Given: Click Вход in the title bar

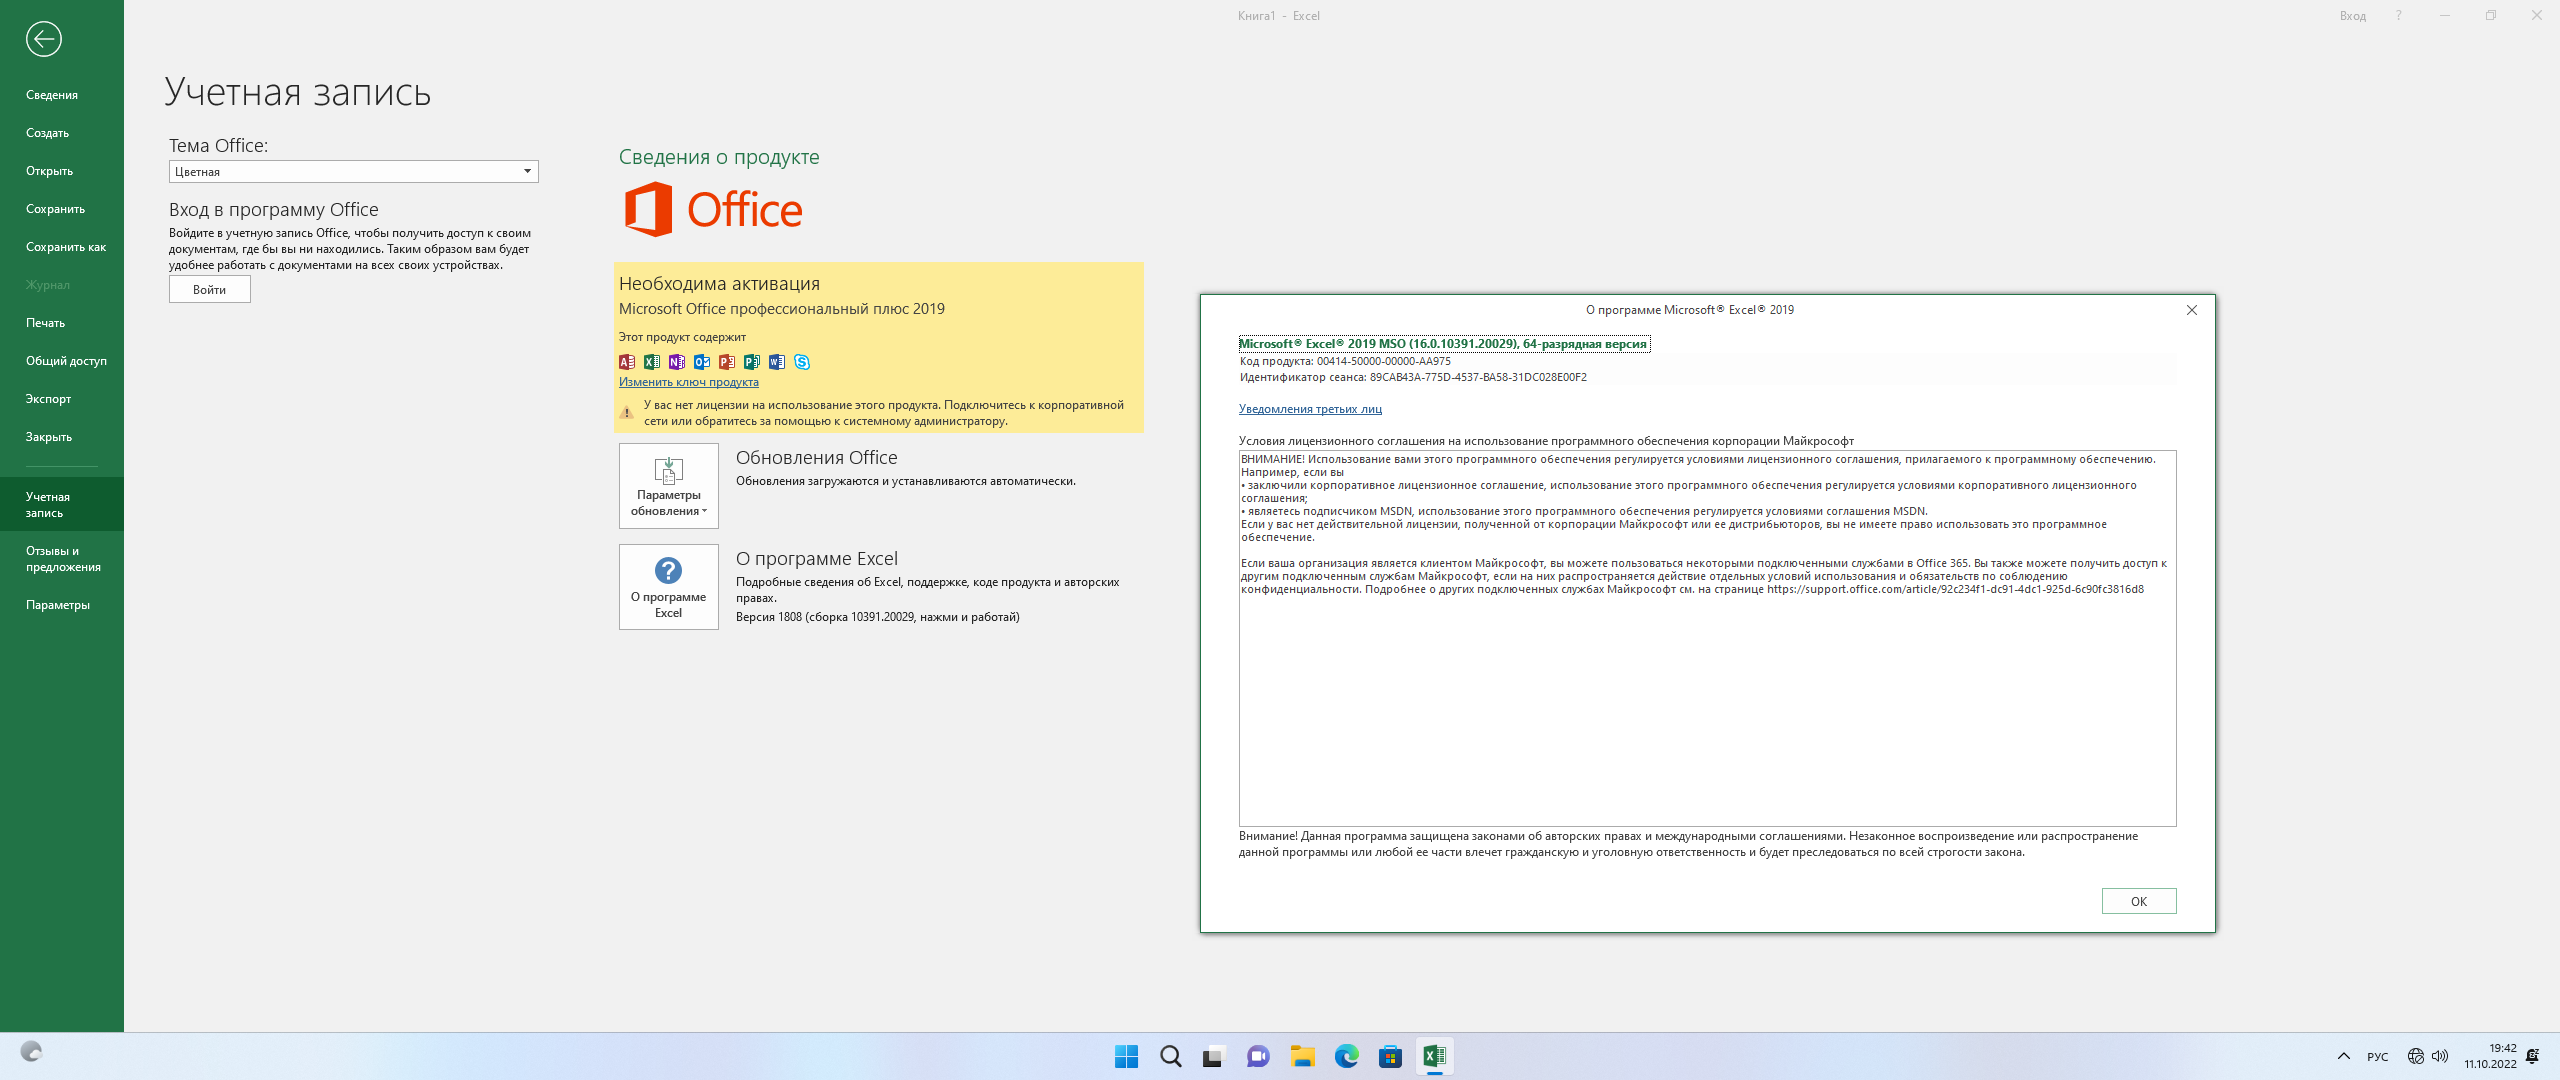Looking at the screenshot, I should click(x=2352, y=16).
